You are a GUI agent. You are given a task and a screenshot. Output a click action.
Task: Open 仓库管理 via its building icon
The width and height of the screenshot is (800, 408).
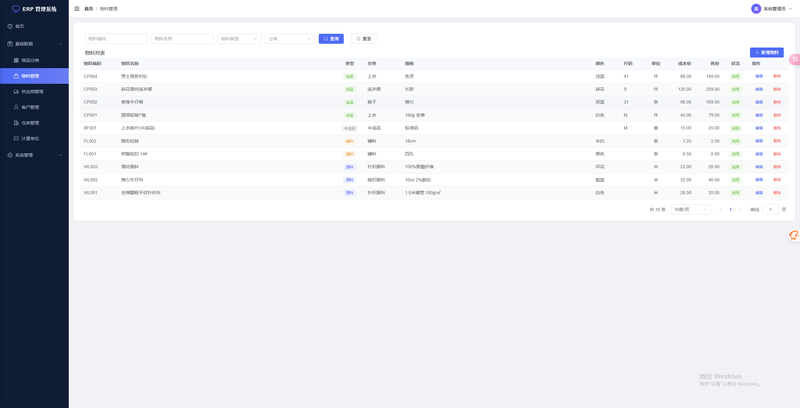point(16,123)
